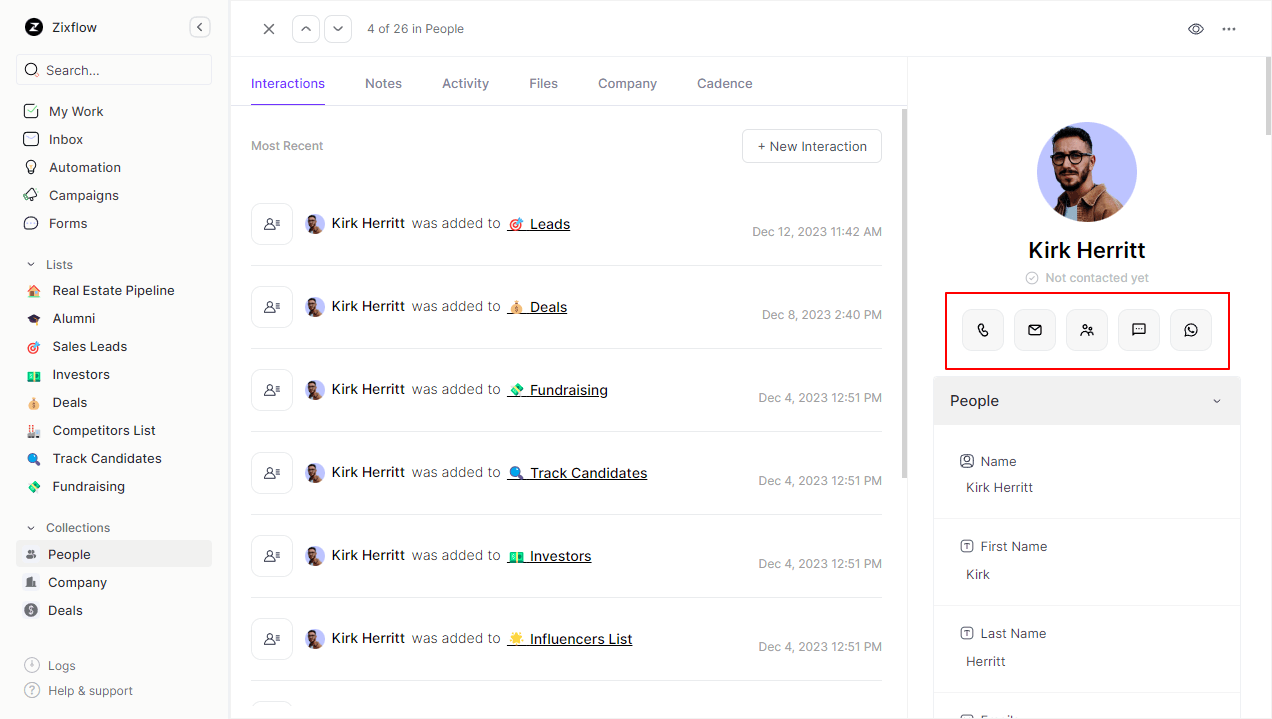The height and width of the screenshot is (719, 1272).
Task: Click the contacts icon in the action row
Action: click(x=1086, y=329)
